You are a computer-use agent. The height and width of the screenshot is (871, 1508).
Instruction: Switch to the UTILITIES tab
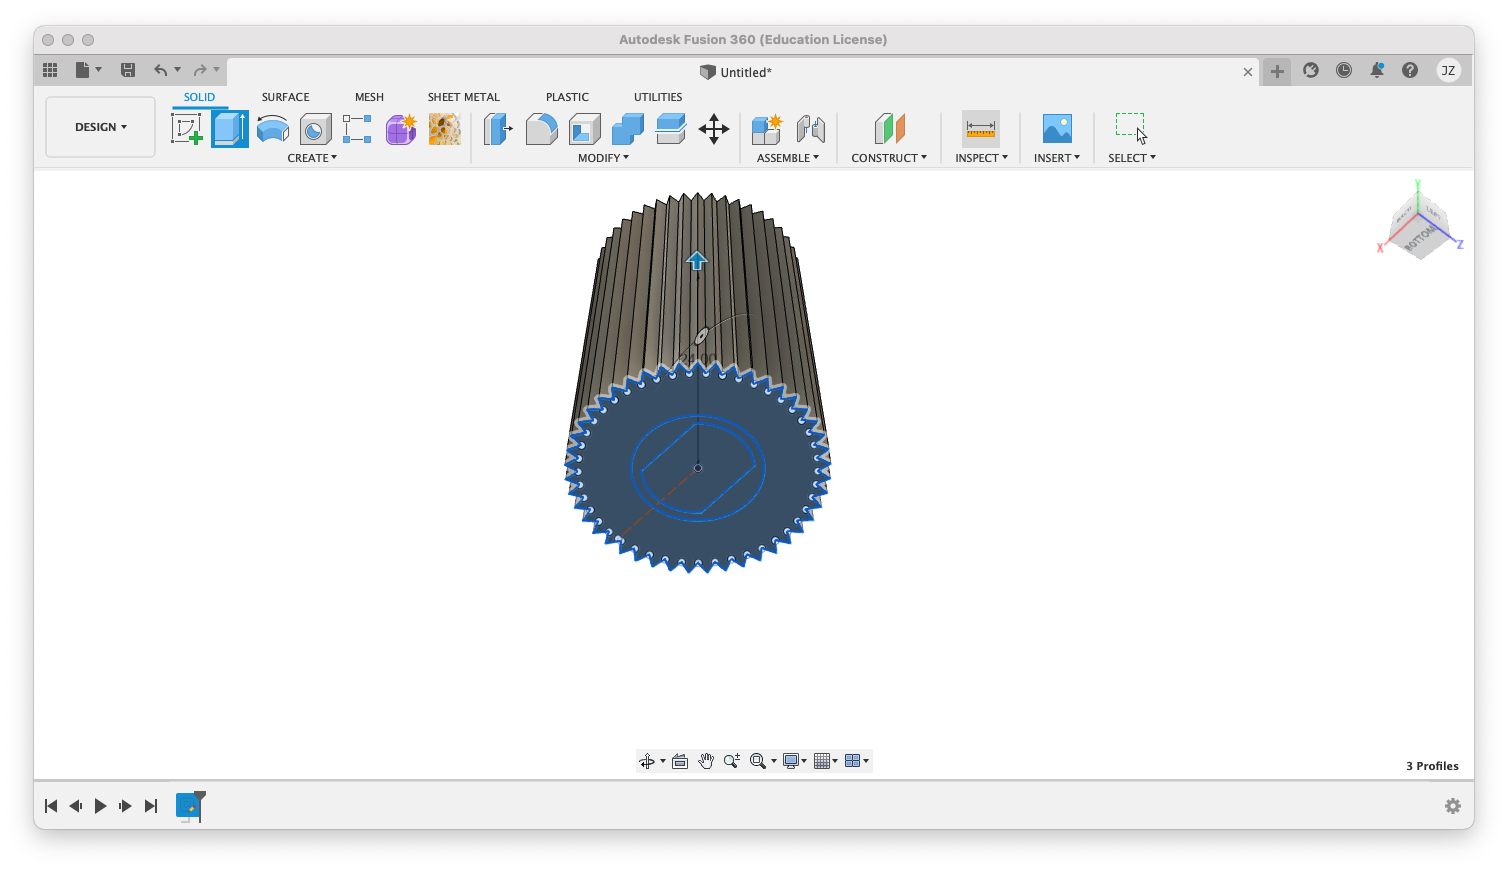658,97
